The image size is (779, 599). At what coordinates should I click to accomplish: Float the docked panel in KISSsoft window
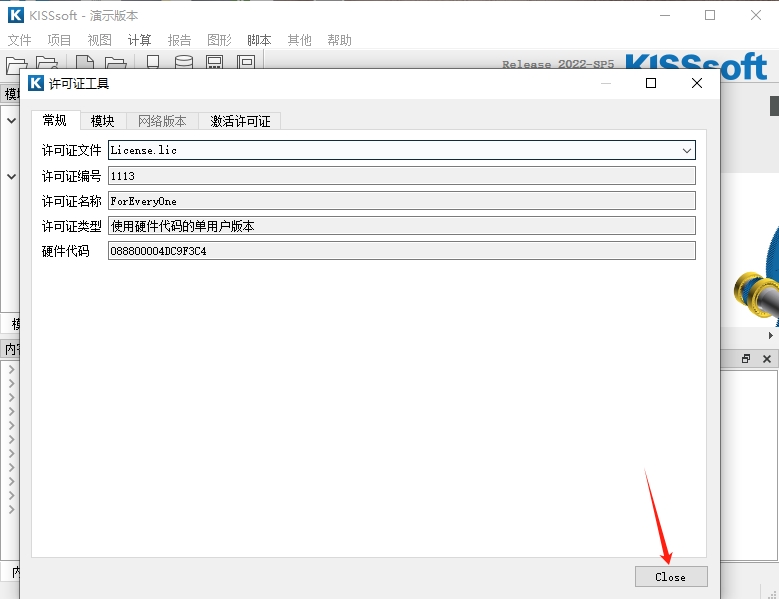pyautogui.click(x=746, y=359)
